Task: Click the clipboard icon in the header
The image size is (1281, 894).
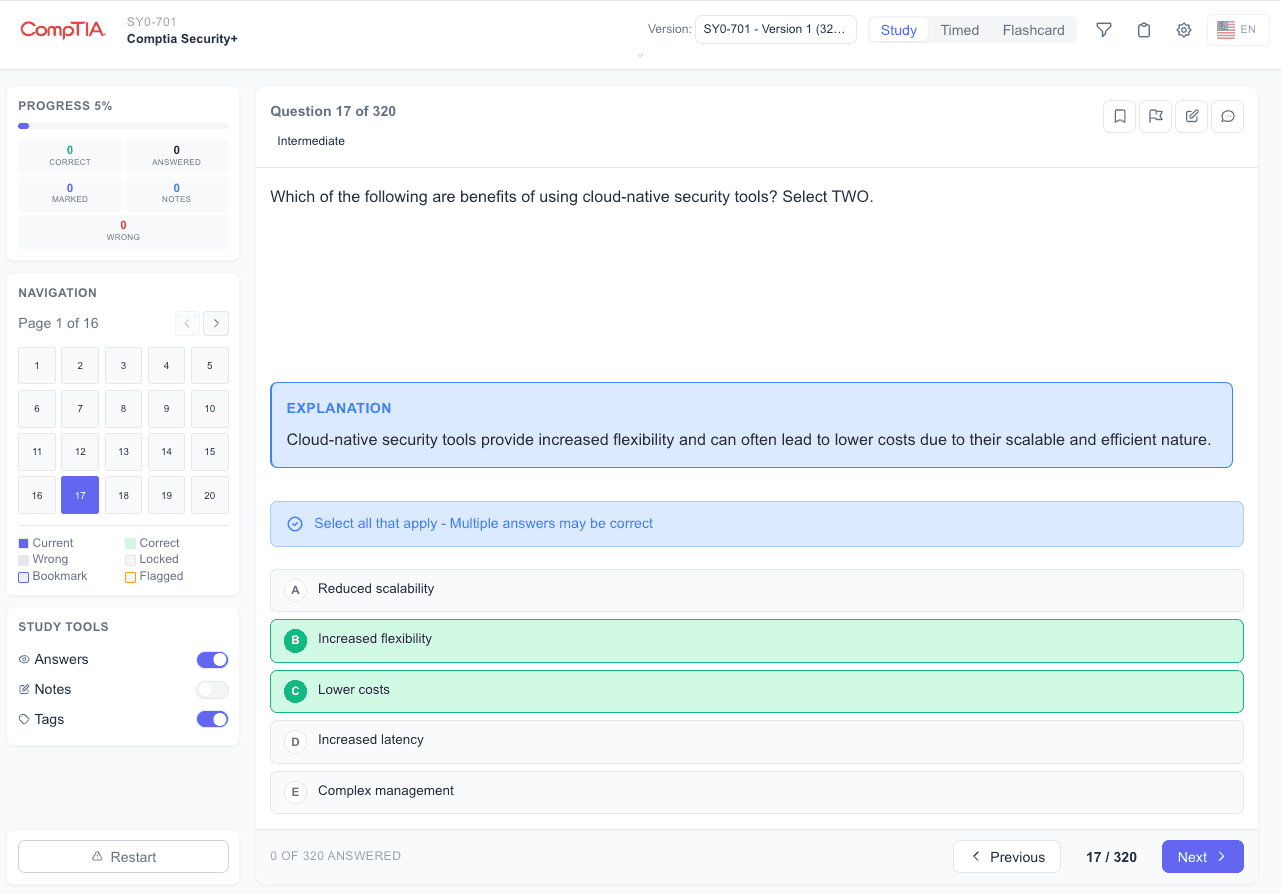Action: [x=1143, y=30]
